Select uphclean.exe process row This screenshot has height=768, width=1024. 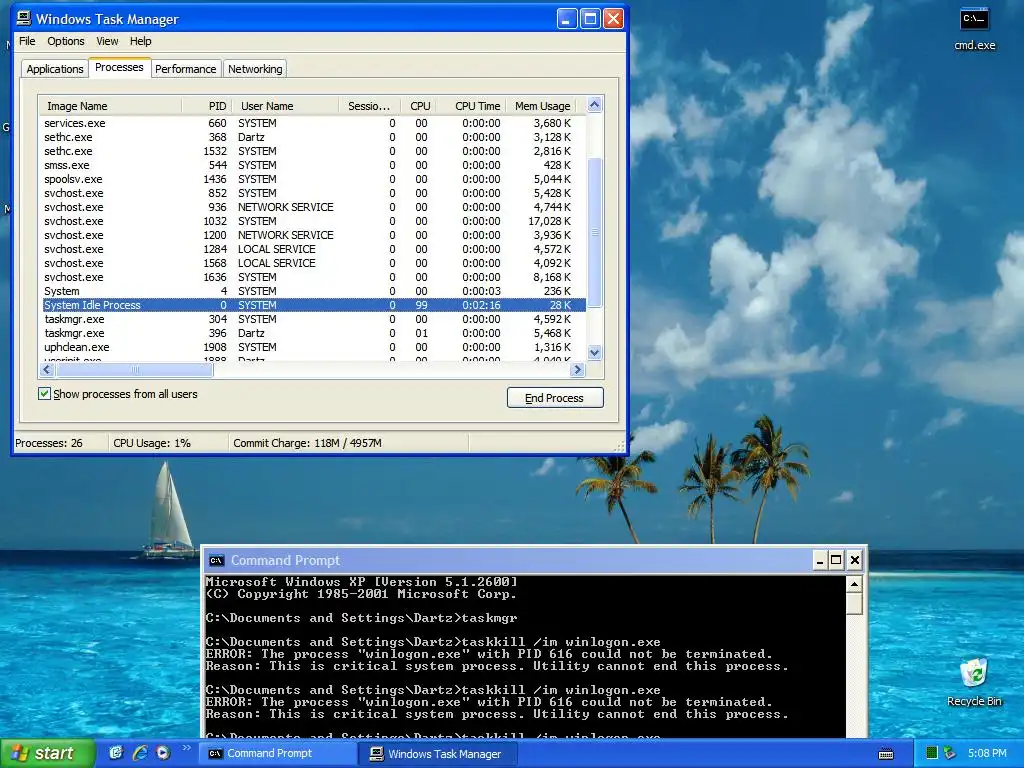[x=312, y=347]
